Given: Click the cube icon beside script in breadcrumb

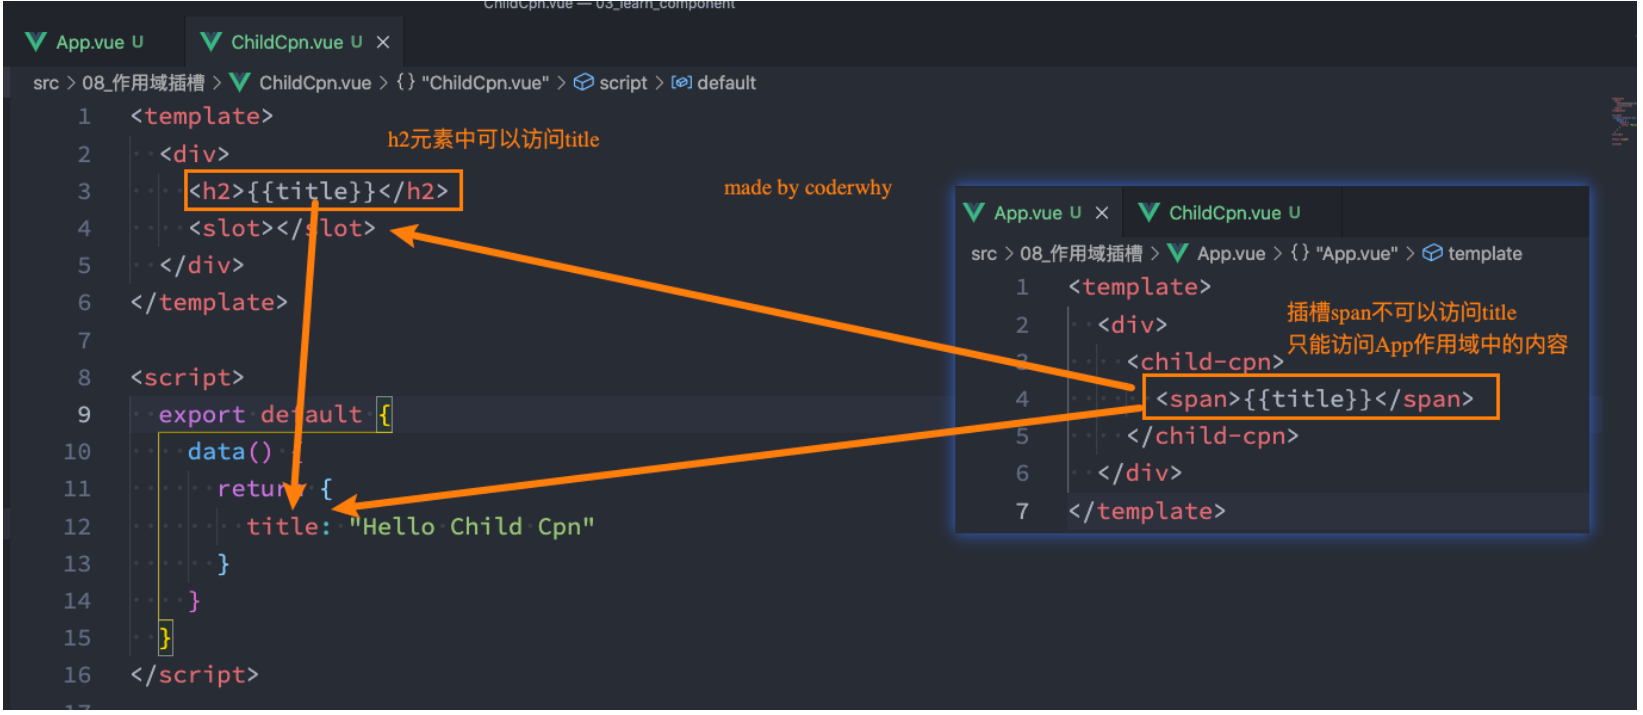Looking at the screenshot, I should coord(584,83).
